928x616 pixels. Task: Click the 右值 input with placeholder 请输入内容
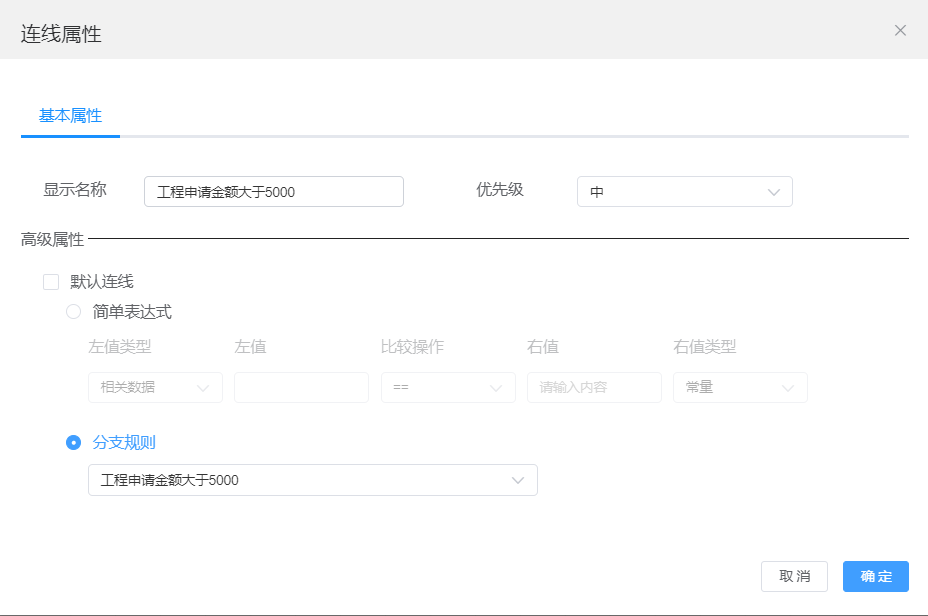pyautogui.click(x=593, y=387)
